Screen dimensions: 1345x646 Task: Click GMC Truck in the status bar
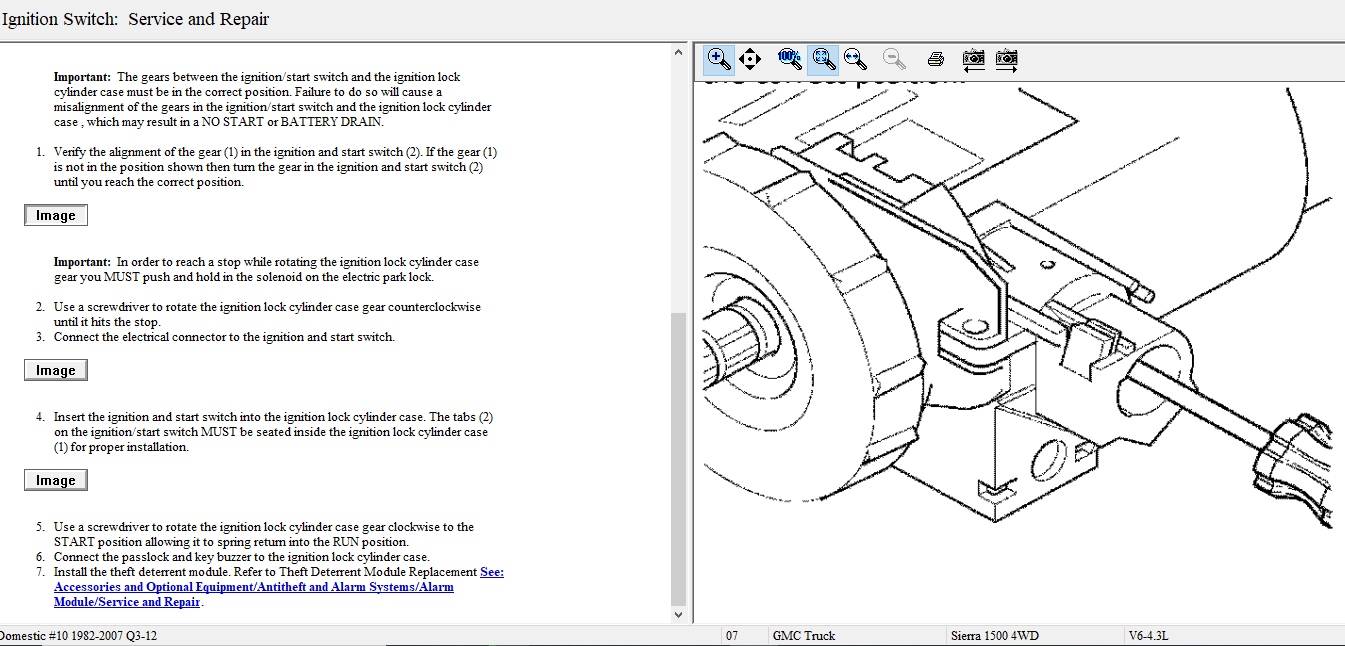coord(803,636)
